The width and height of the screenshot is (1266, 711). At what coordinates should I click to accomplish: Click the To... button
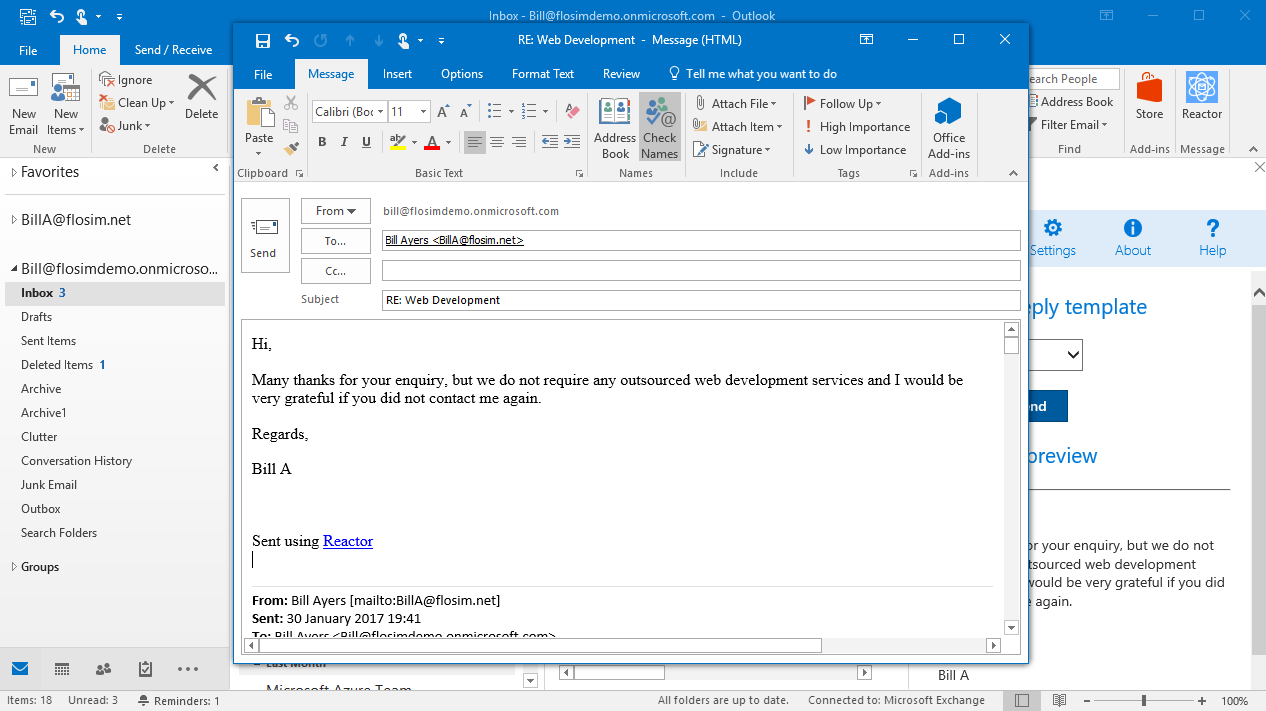pyautogui.click(x=336, y=241)
